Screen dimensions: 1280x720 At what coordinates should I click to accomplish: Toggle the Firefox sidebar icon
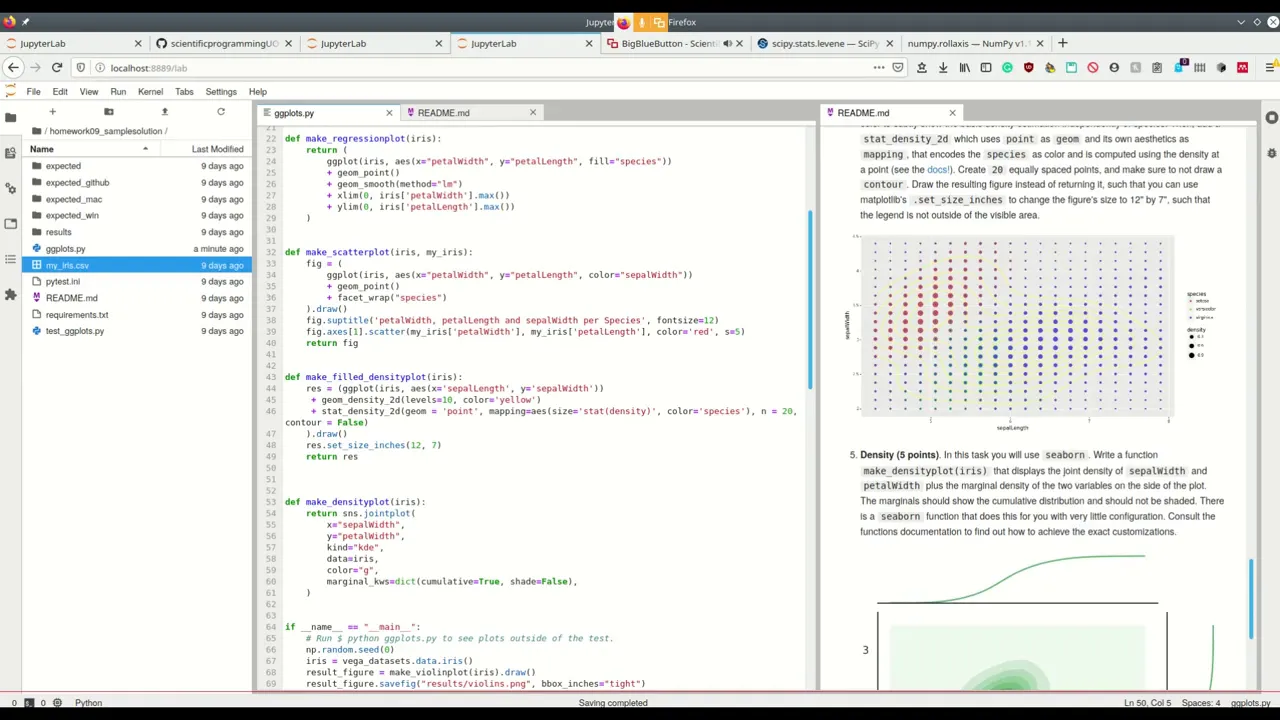986,67
